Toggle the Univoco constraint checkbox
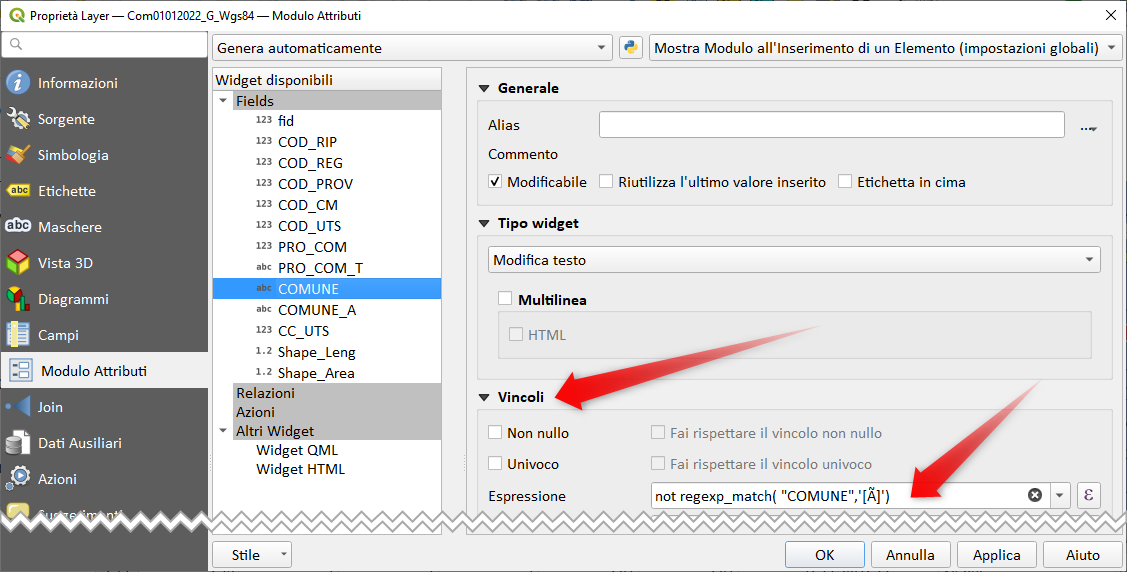Screen dimensions: 1127x572 pyautogui.click(x=495, y=464)
